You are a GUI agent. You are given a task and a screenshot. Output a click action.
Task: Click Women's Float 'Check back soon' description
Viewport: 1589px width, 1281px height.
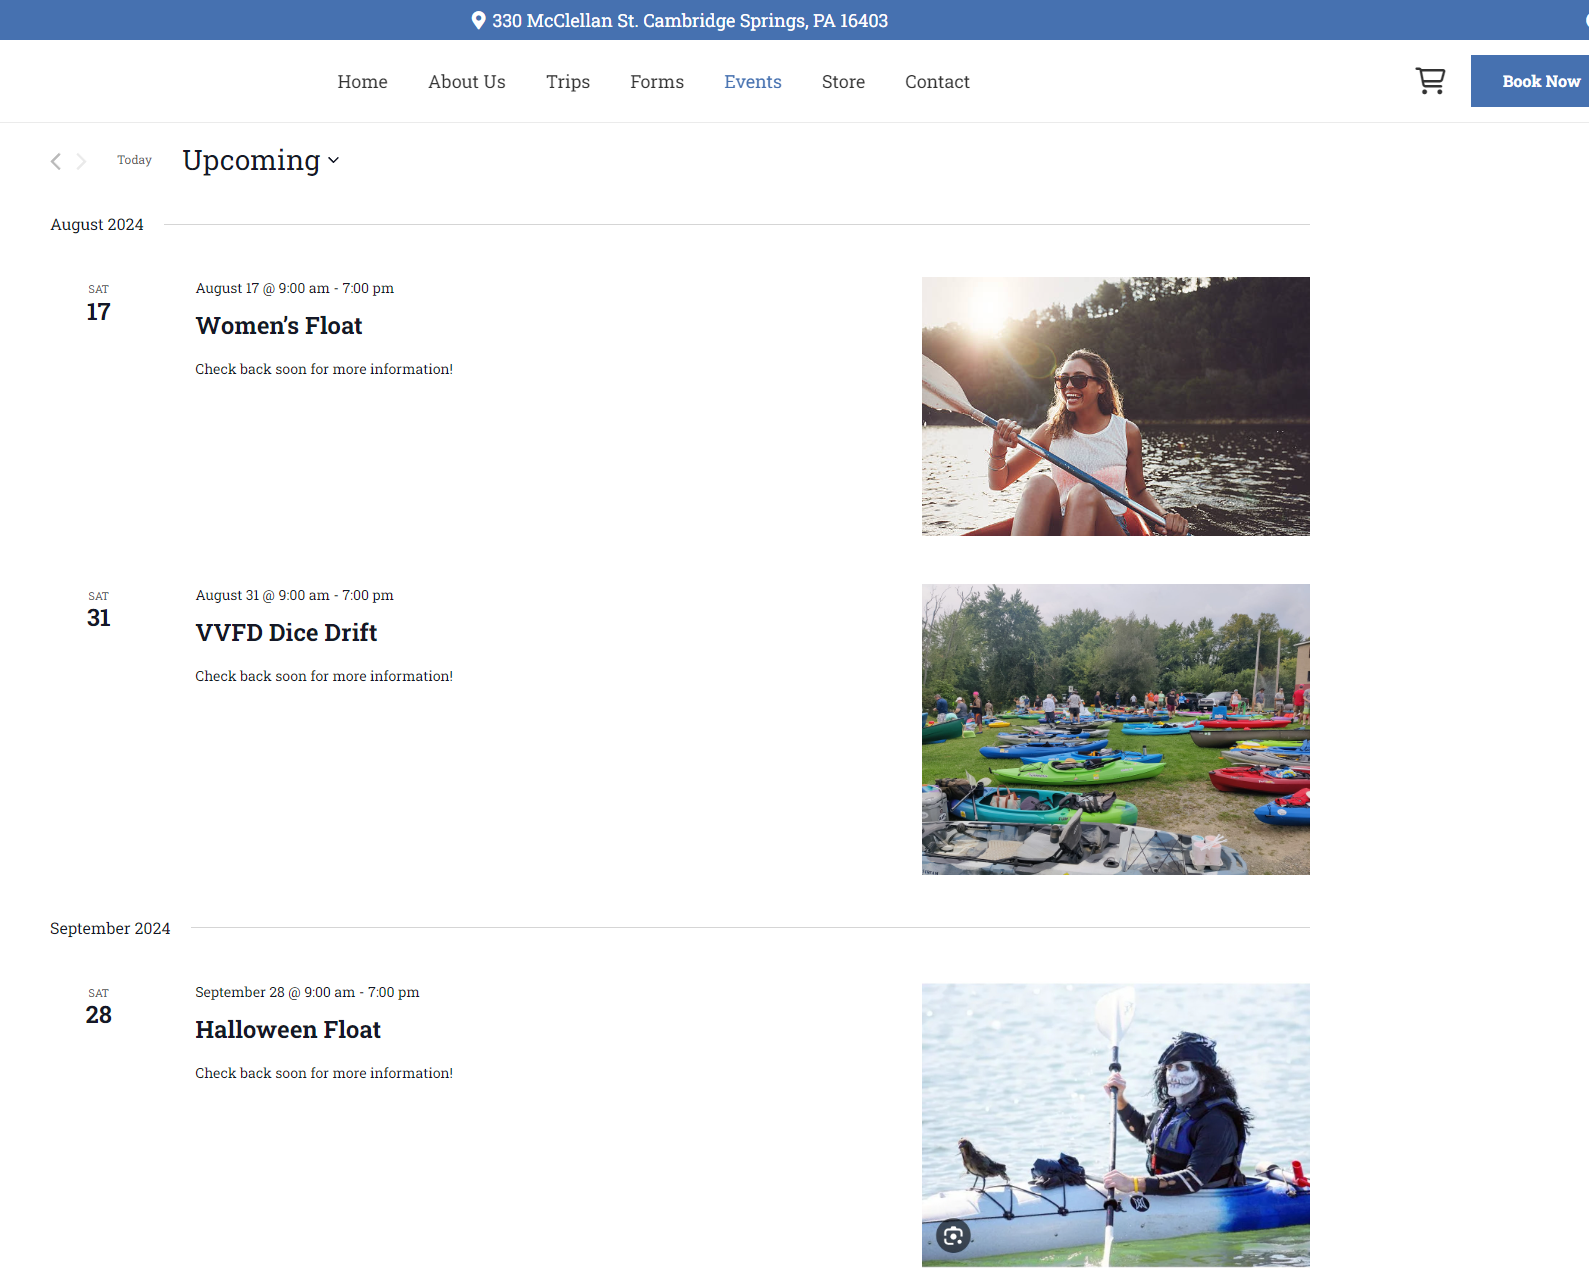coord(324,369)
